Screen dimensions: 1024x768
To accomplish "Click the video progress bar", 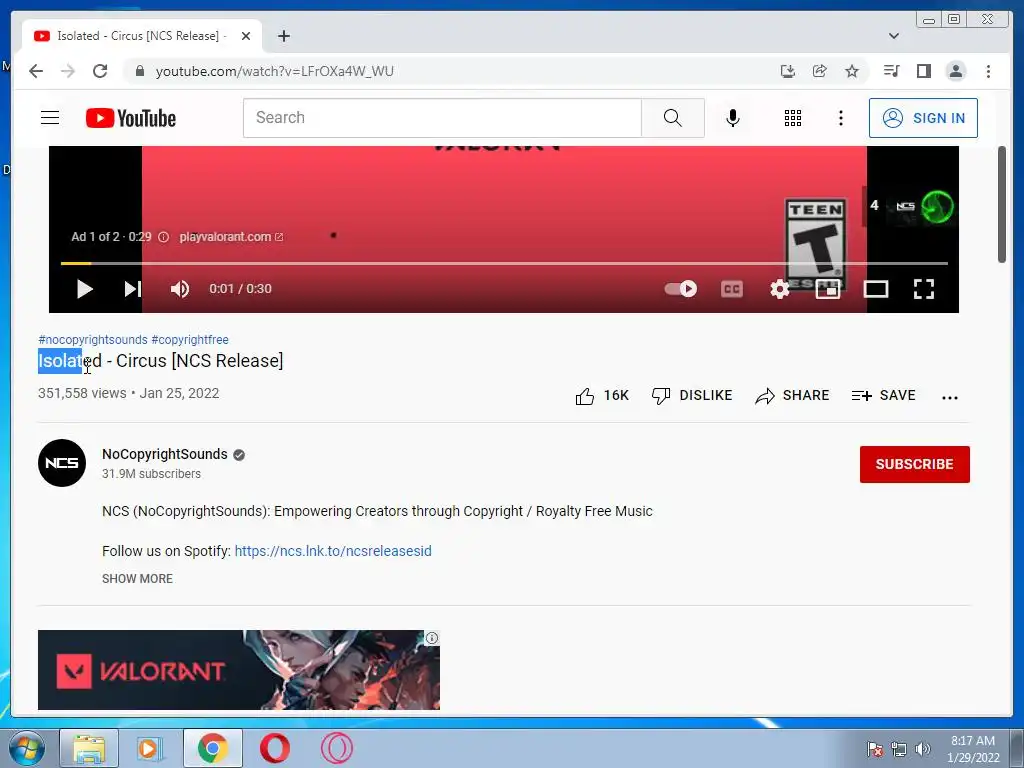I will click(x=504, y=263).
